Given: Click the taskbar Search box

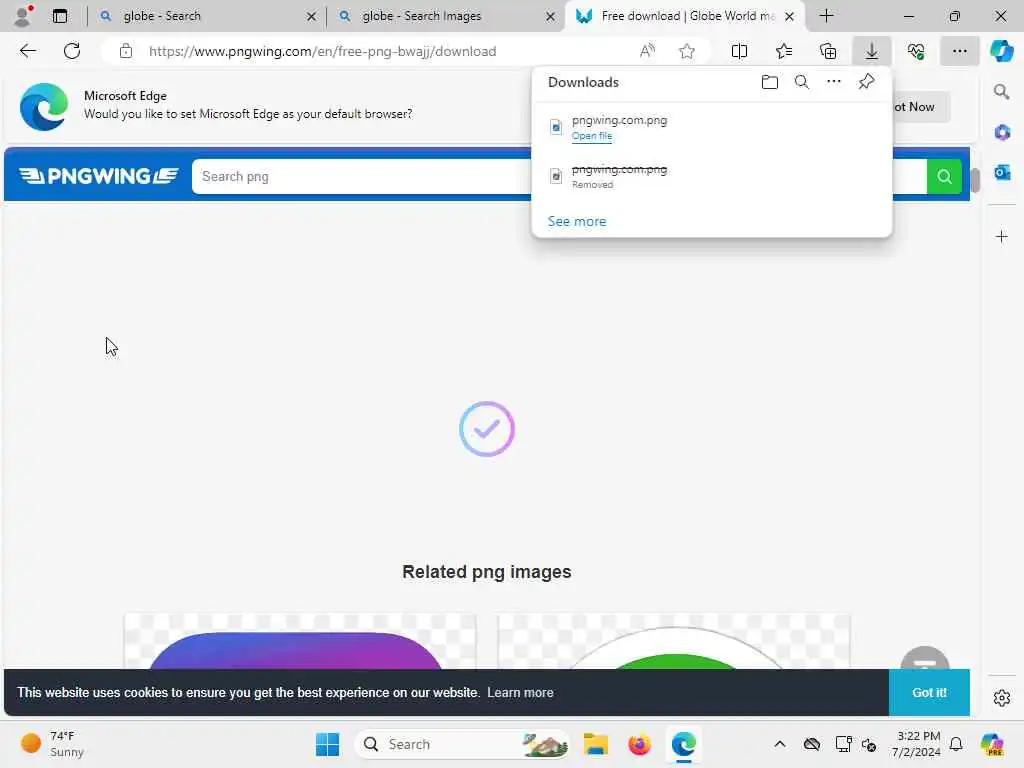Looking at the screenshot, I should [462, 744].
